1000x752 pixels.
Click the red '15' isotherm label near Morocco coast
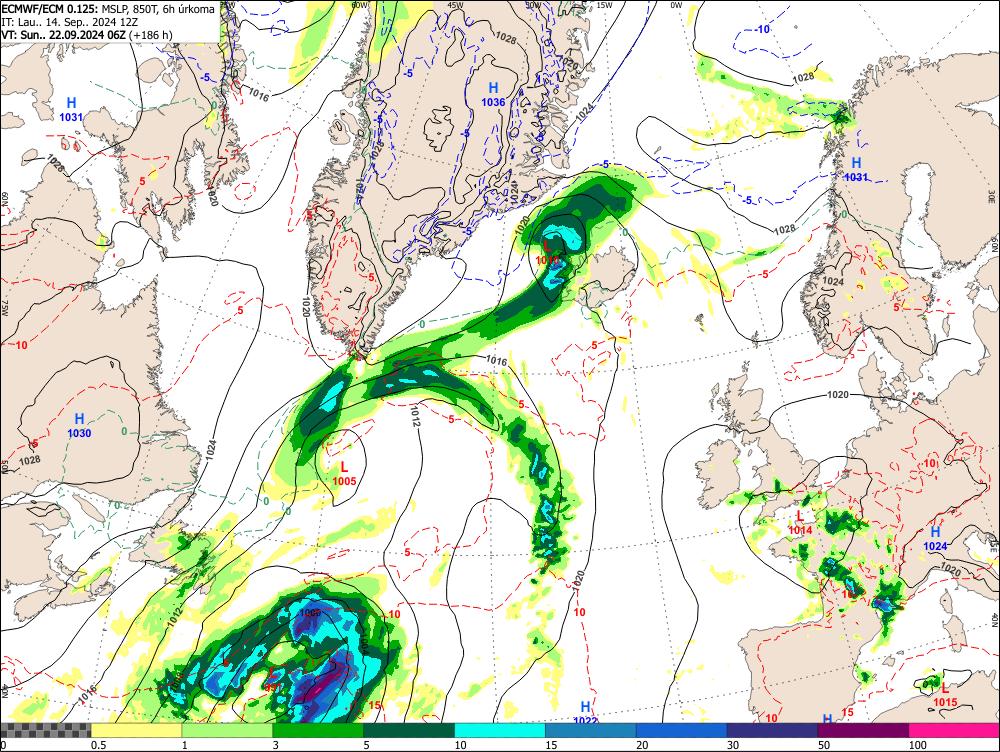848,712
